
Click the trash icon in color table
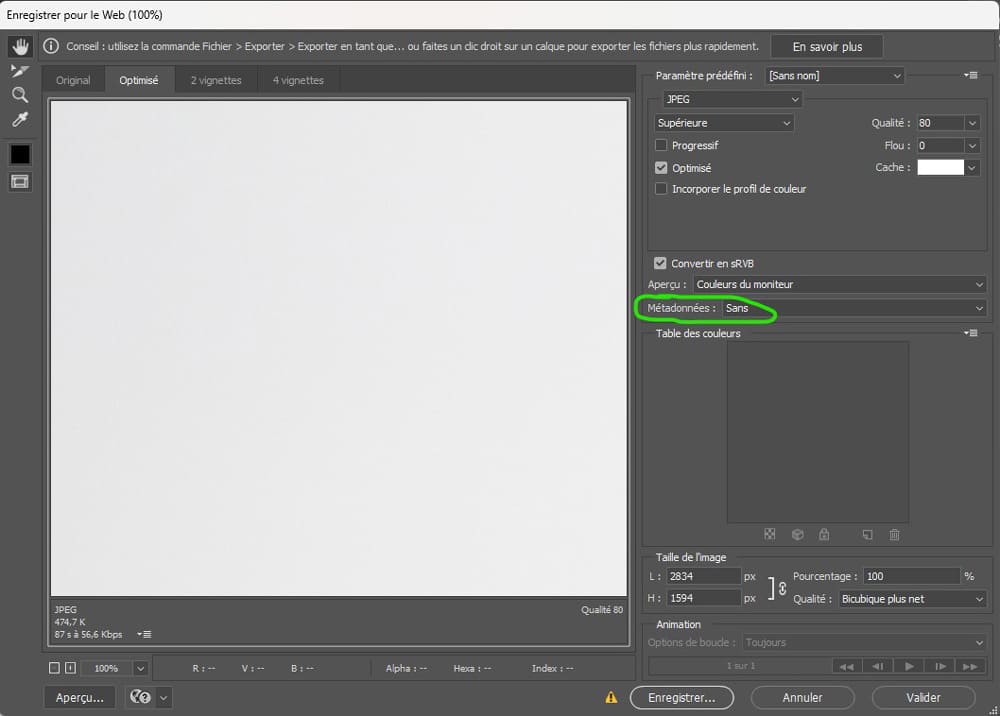[x=894, y=535]
